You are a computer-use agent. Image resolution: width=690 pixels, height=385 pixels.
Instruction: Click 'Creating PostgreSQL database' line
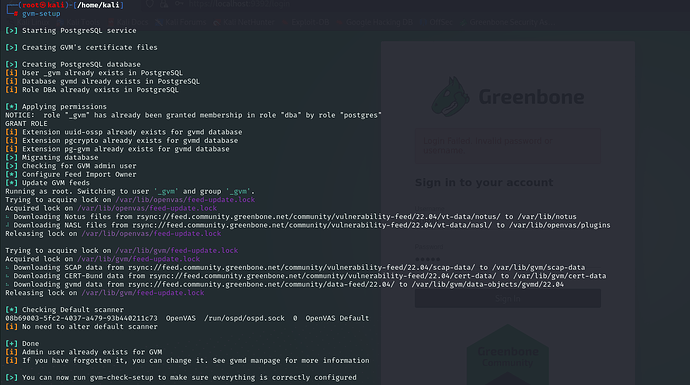pyautogui.click(x=73, y=65)
